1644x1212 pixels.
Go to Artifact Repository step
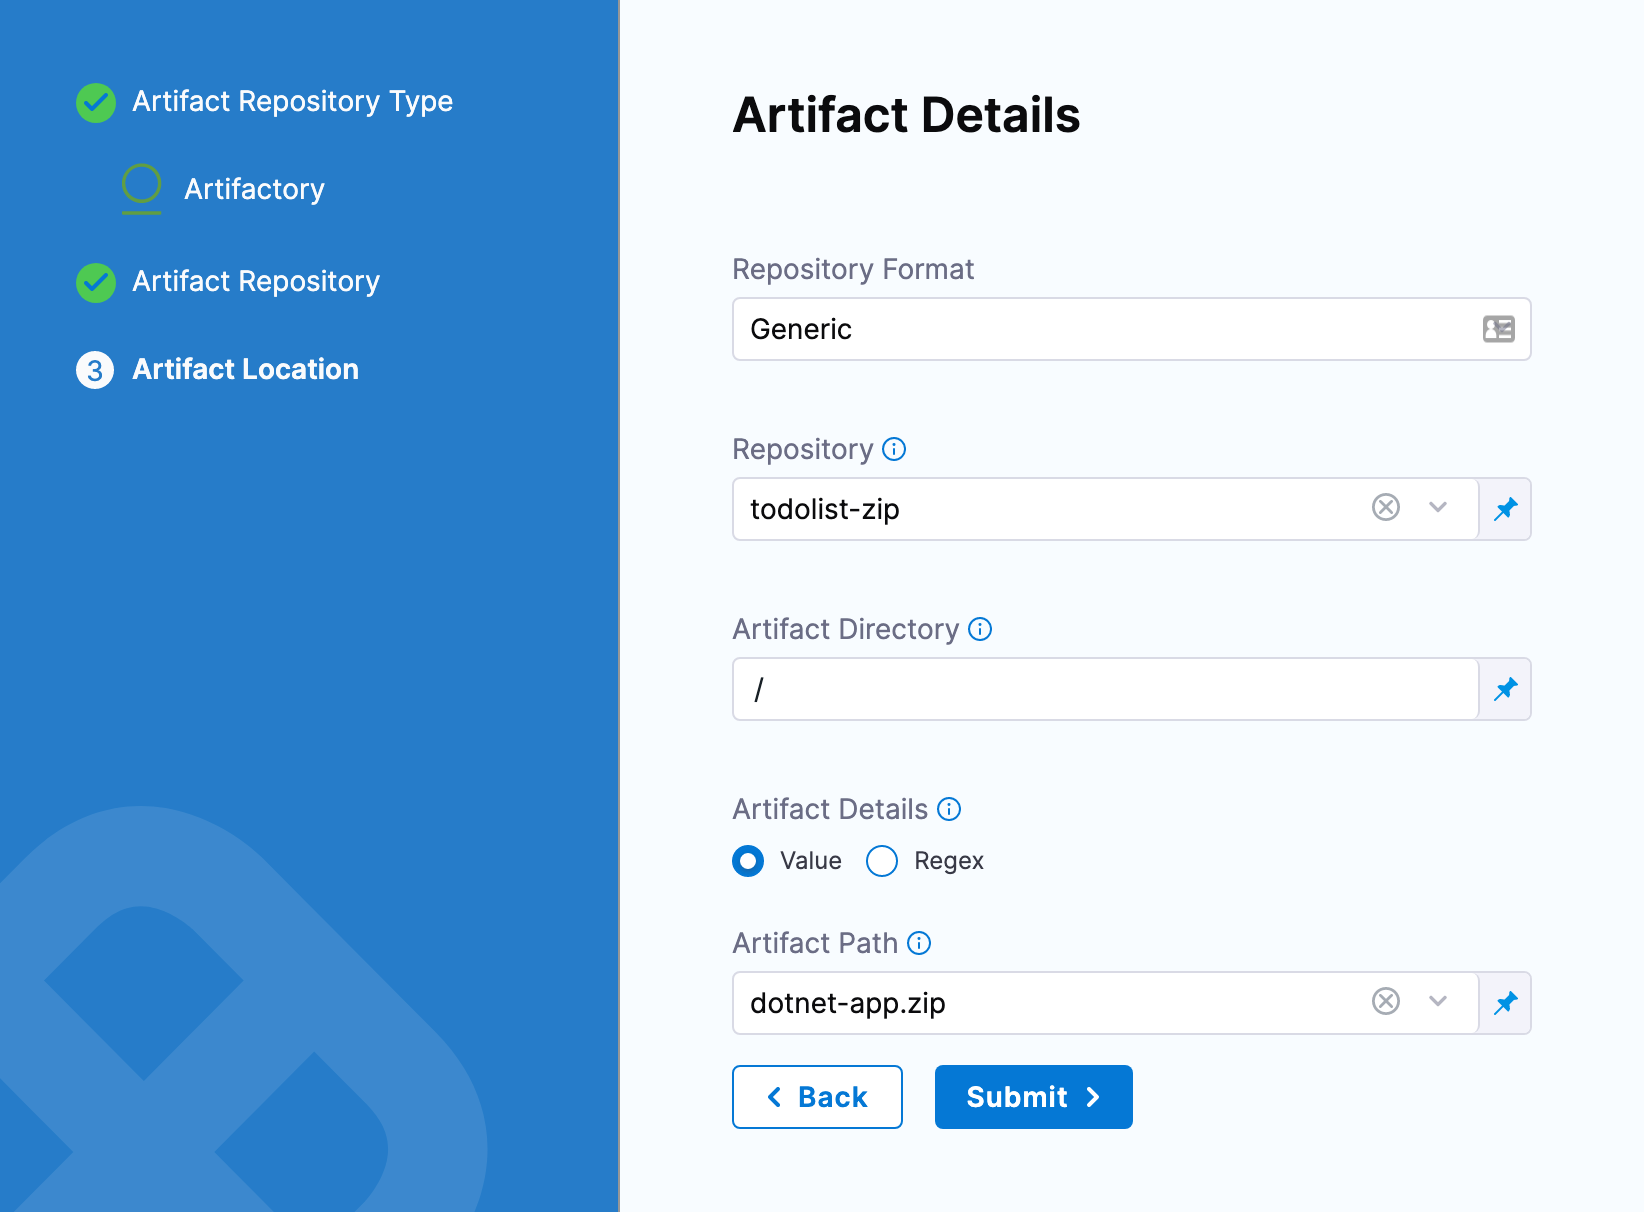256,282
